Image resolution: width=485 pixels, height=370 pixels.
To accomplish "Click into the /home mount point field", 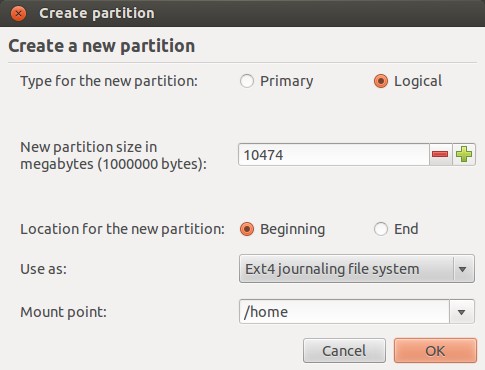I will point(344,312).
